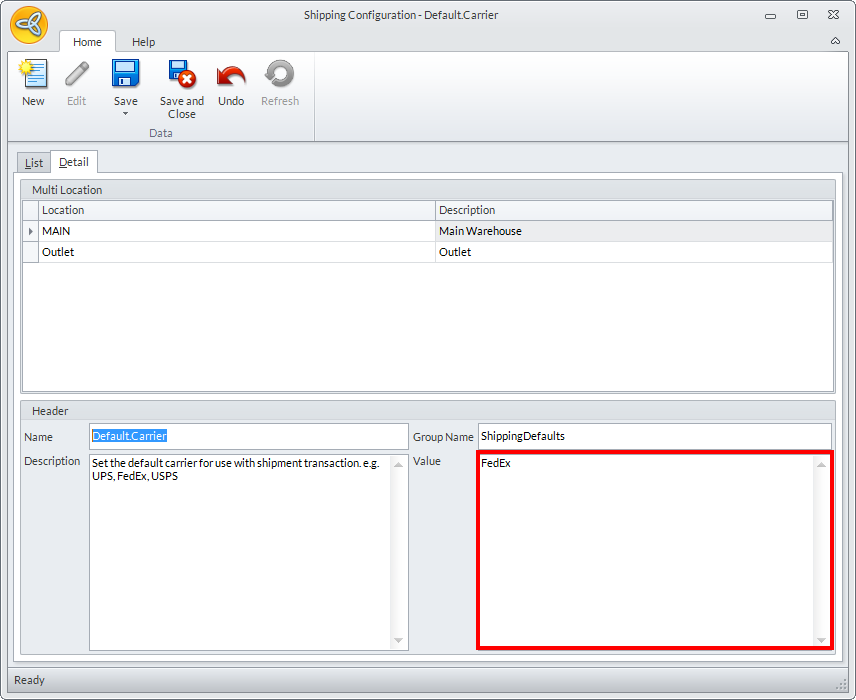Open the Save dropdown arrow

(x=126, y=114)
